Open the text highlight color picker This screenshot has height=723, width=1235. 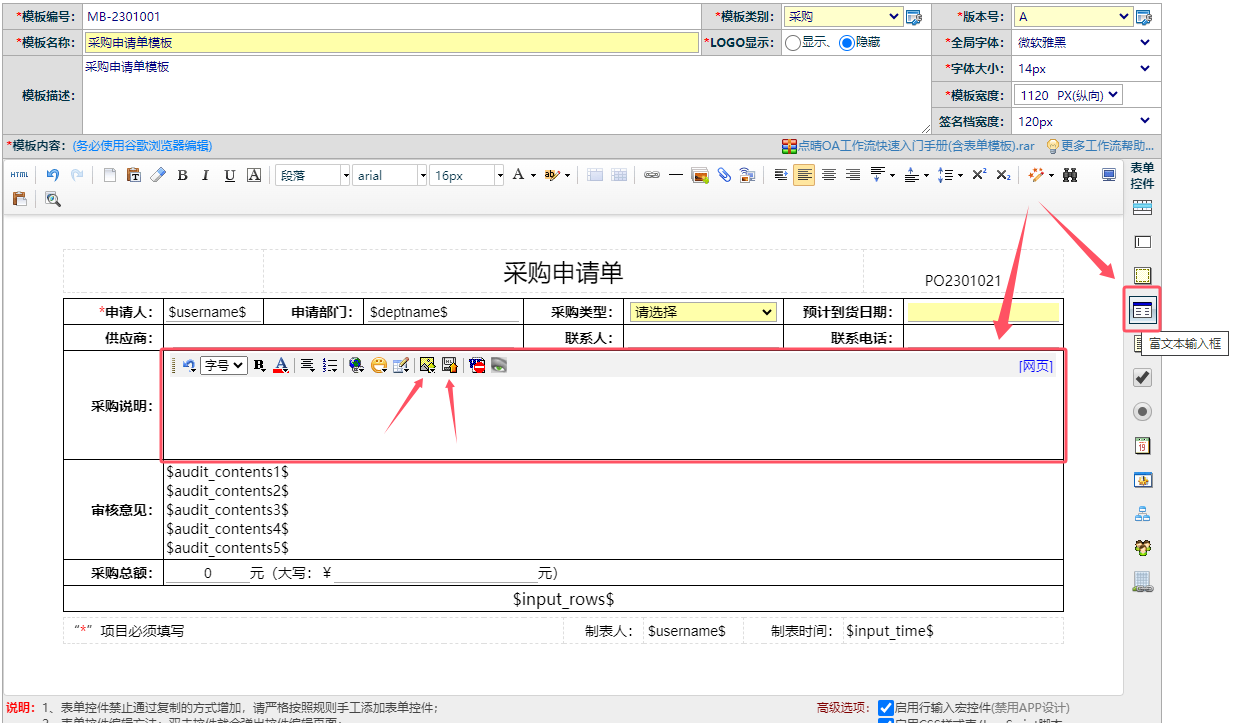click(556, 175)
